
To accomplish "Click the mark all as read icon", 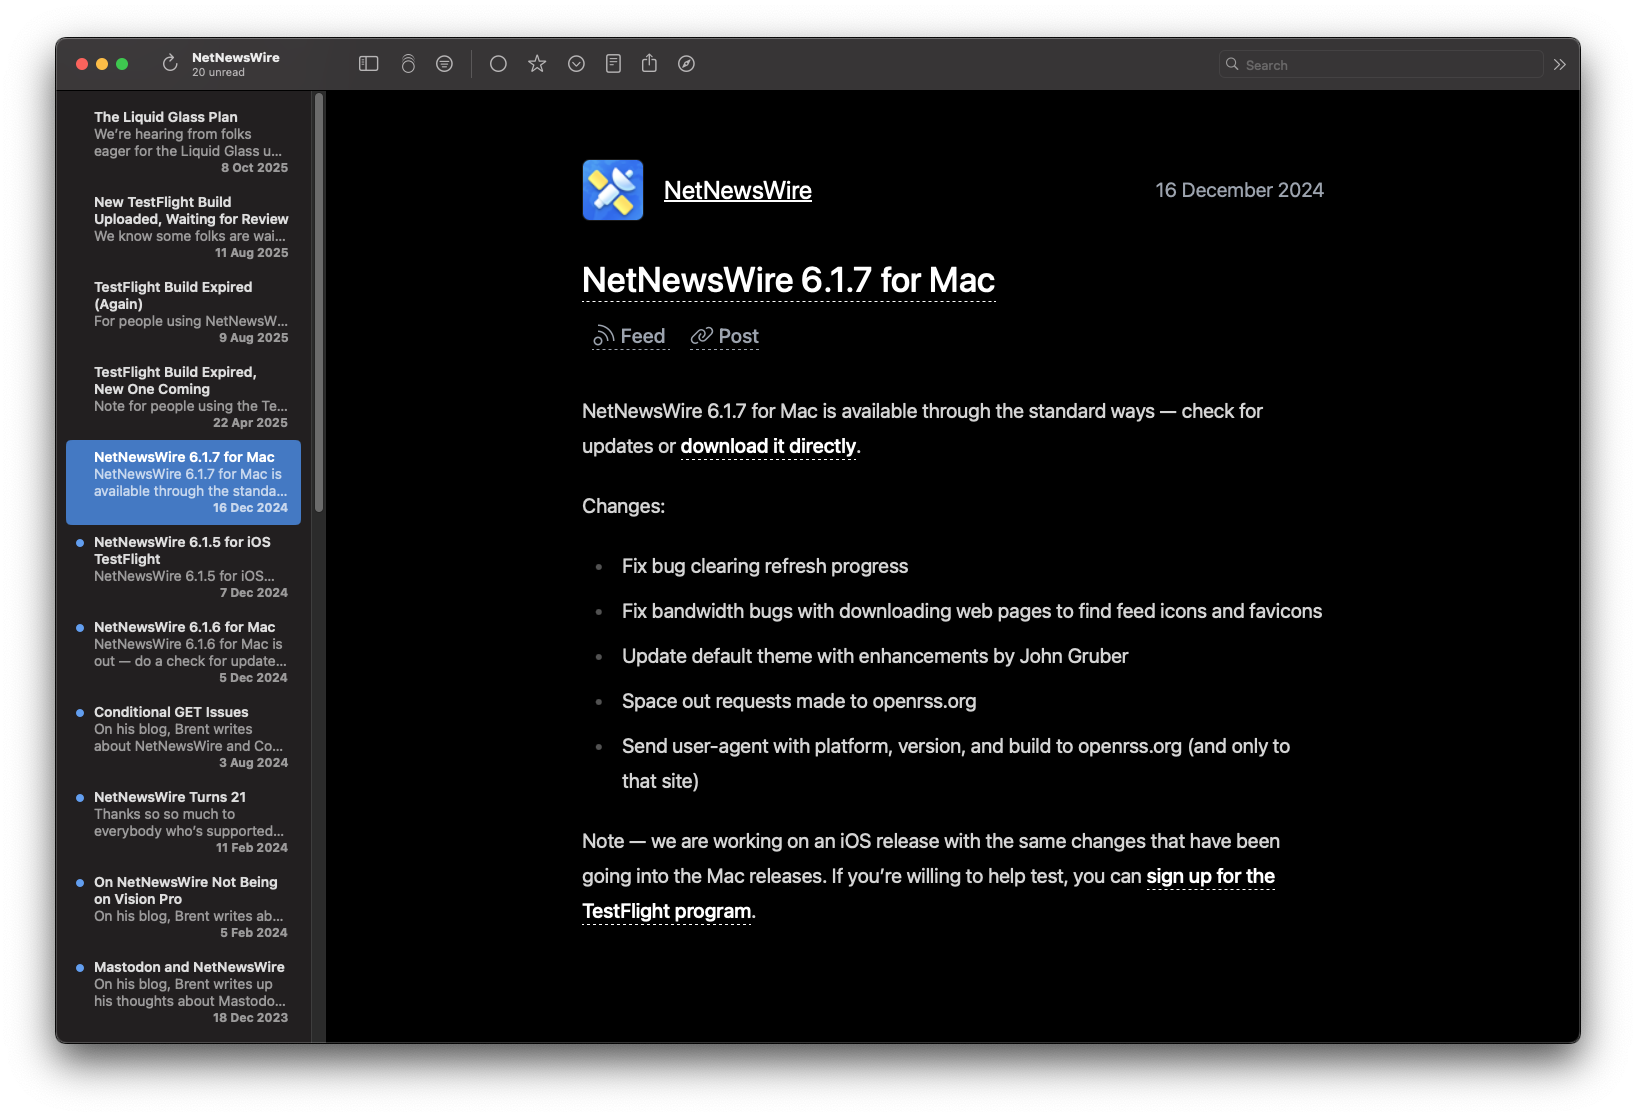I will [408, 64].
